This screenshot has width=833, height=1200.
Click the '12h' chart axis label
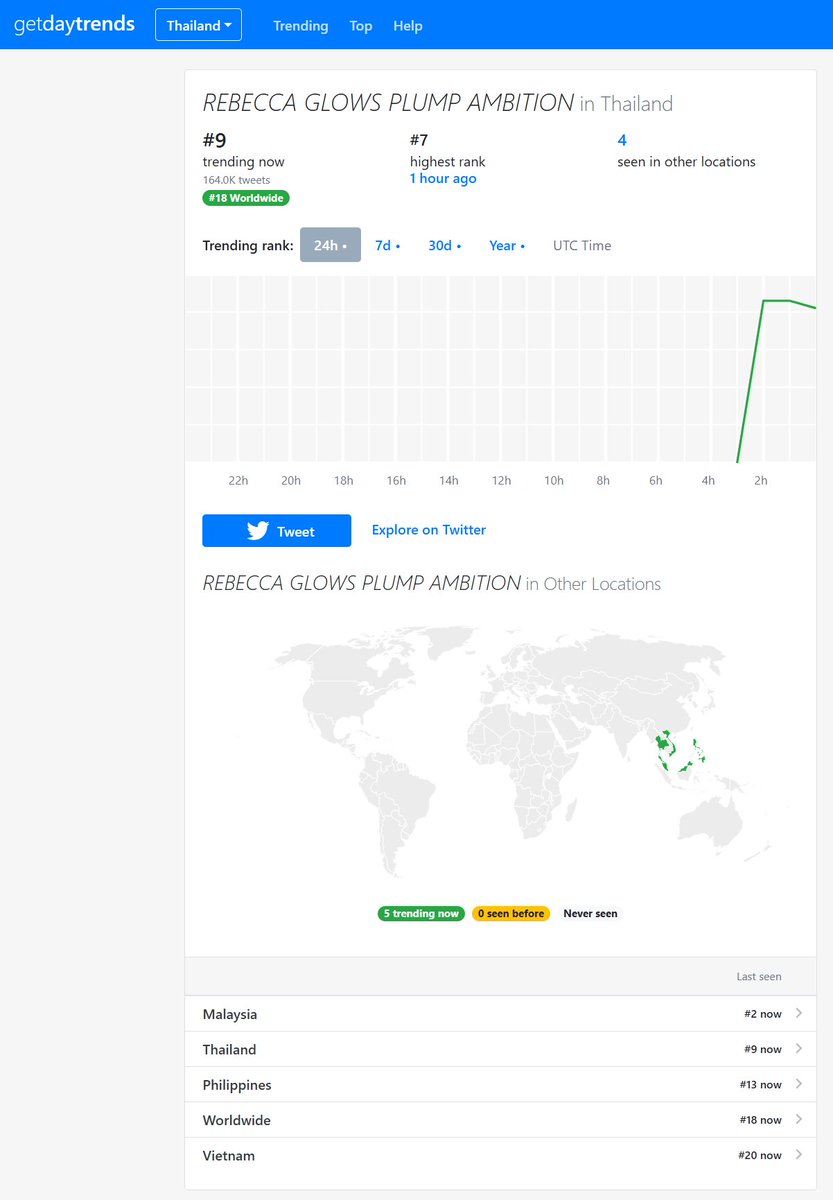point(501,481)
